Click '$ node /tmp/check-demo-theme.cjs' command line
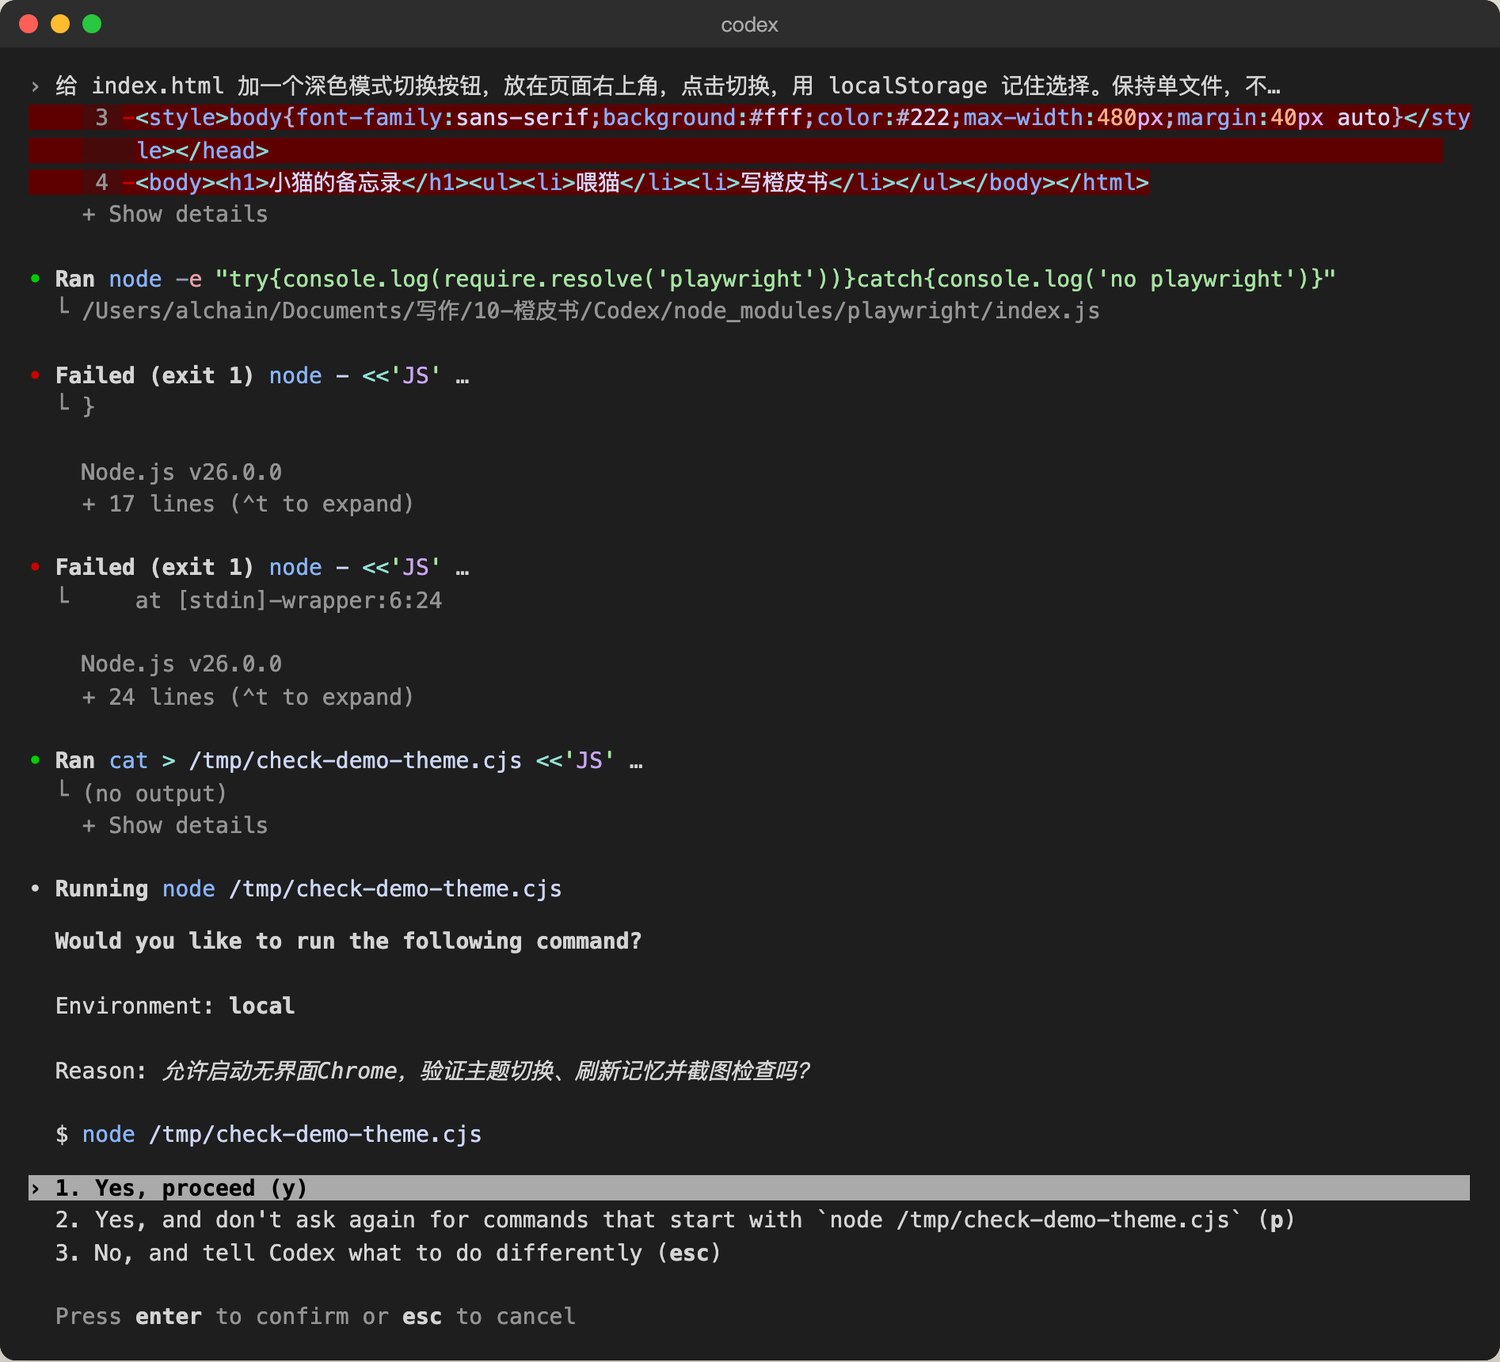 tap(268, 1134)
